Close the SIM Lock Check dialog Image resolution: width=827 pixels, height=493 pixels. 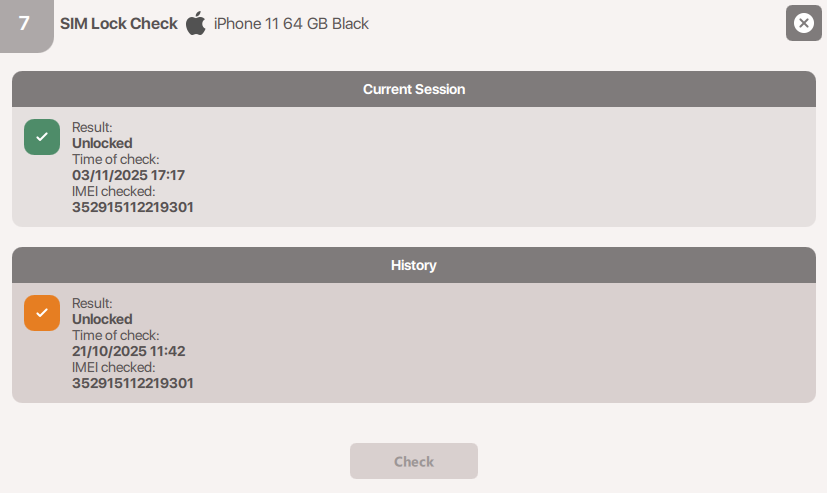click(803, 23)
